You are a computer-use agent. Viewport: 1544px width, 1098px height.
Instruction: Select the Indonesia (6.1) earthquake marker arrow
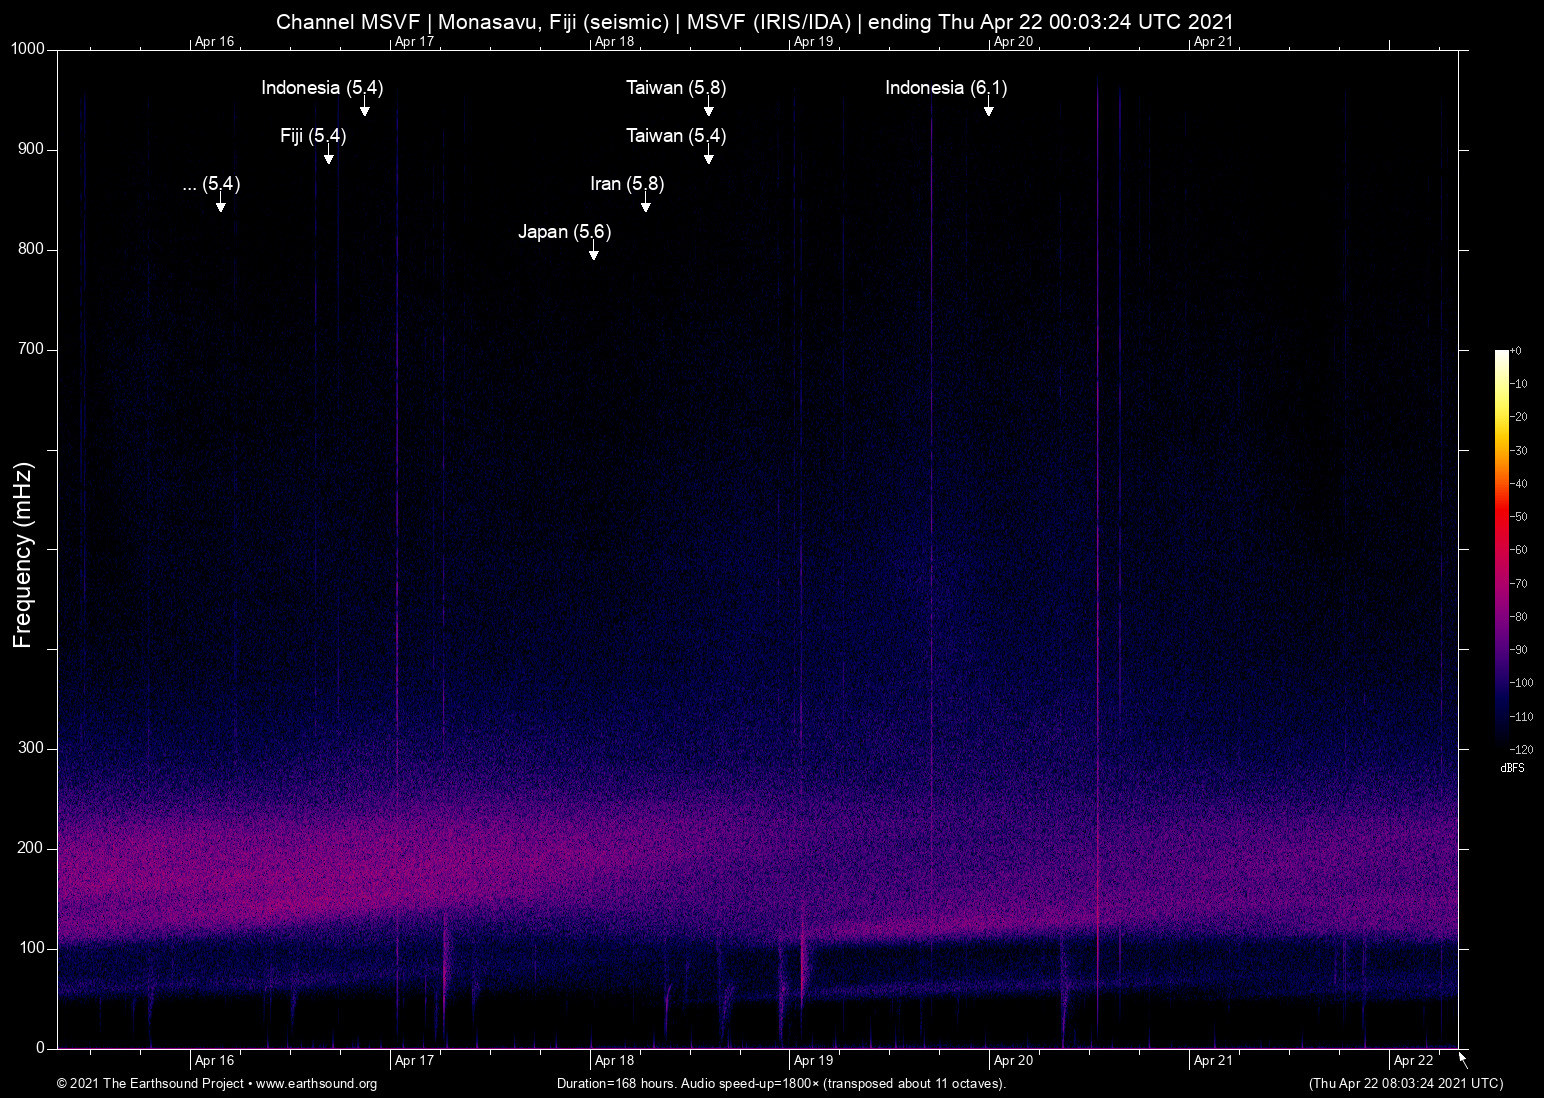click(989, 109)
